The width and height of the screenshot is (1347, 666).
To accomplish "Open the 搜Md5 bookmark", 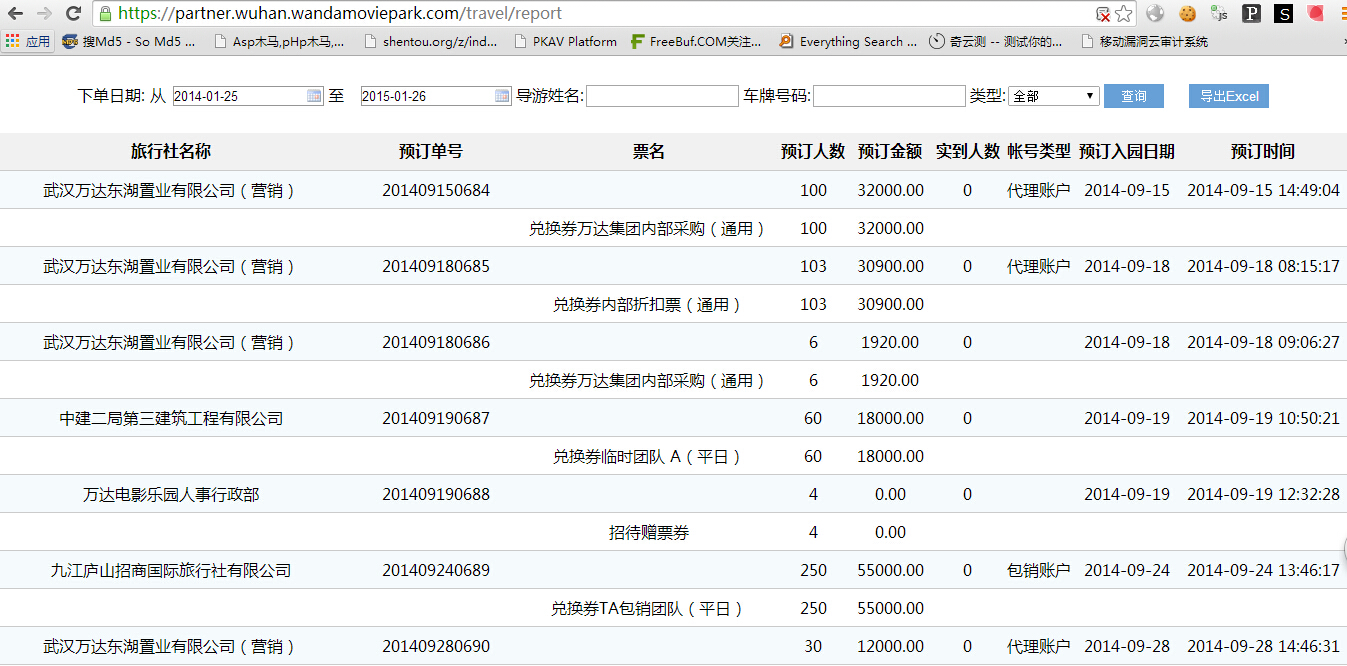I will pos(129,42).
